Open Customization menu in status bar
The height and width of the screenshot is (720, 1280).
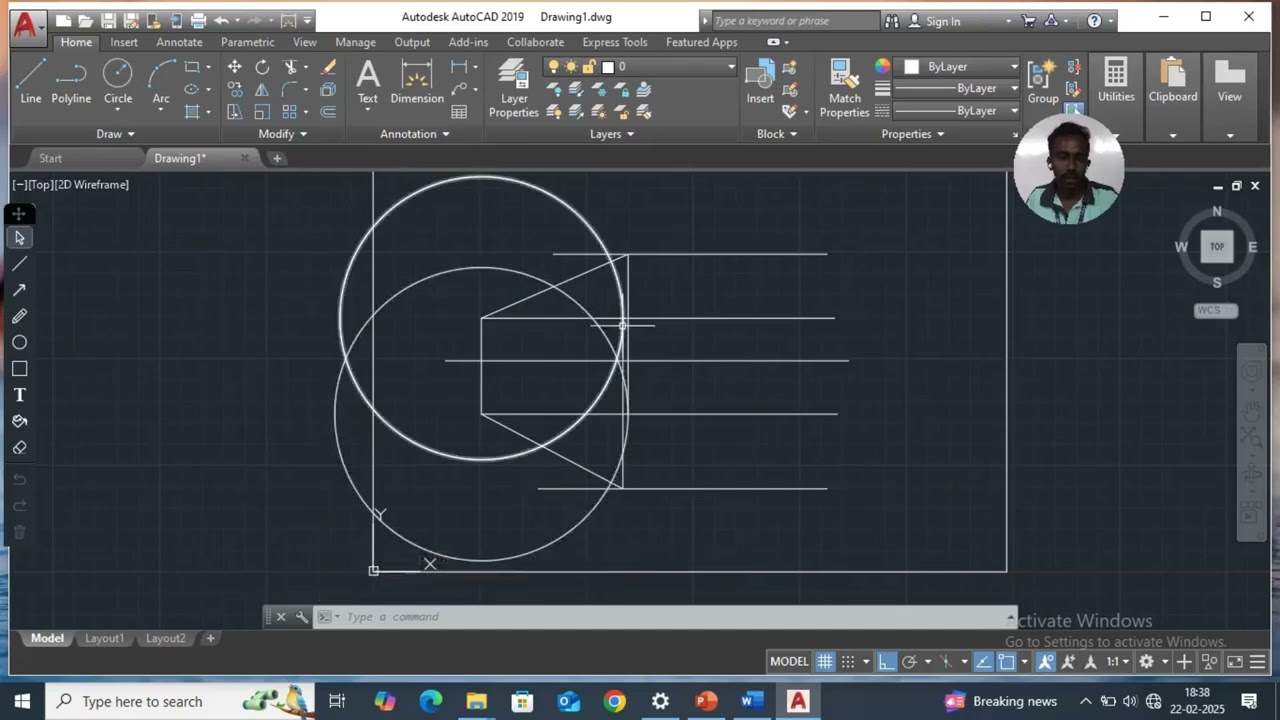tap(1258, 662)
